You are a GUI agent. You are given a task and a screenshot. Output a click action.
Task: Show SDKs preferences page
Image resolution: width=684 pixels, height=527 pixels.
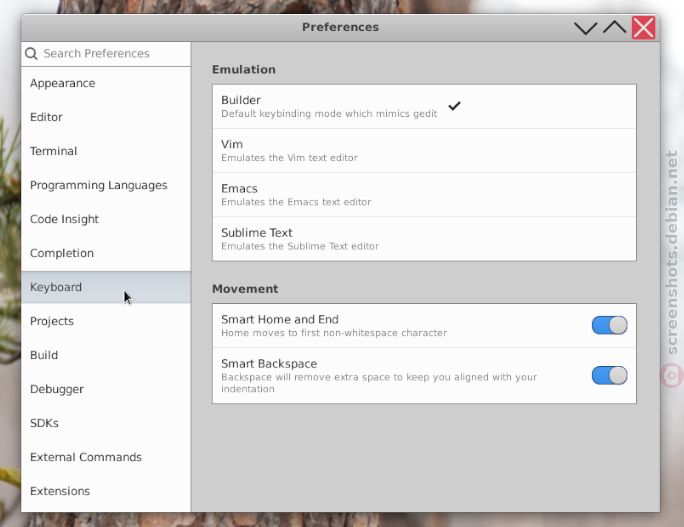[x=106, y=424]
